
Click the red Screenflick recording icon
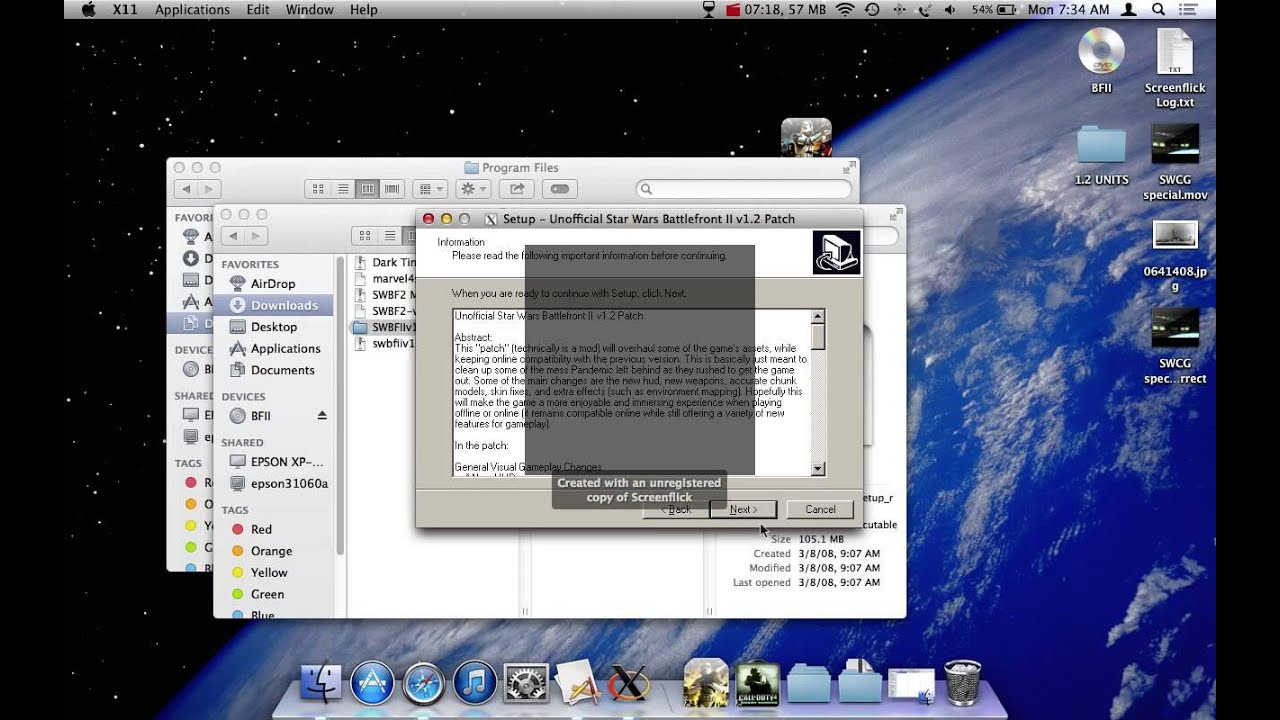pyautogui.click(x=732, y=9)
